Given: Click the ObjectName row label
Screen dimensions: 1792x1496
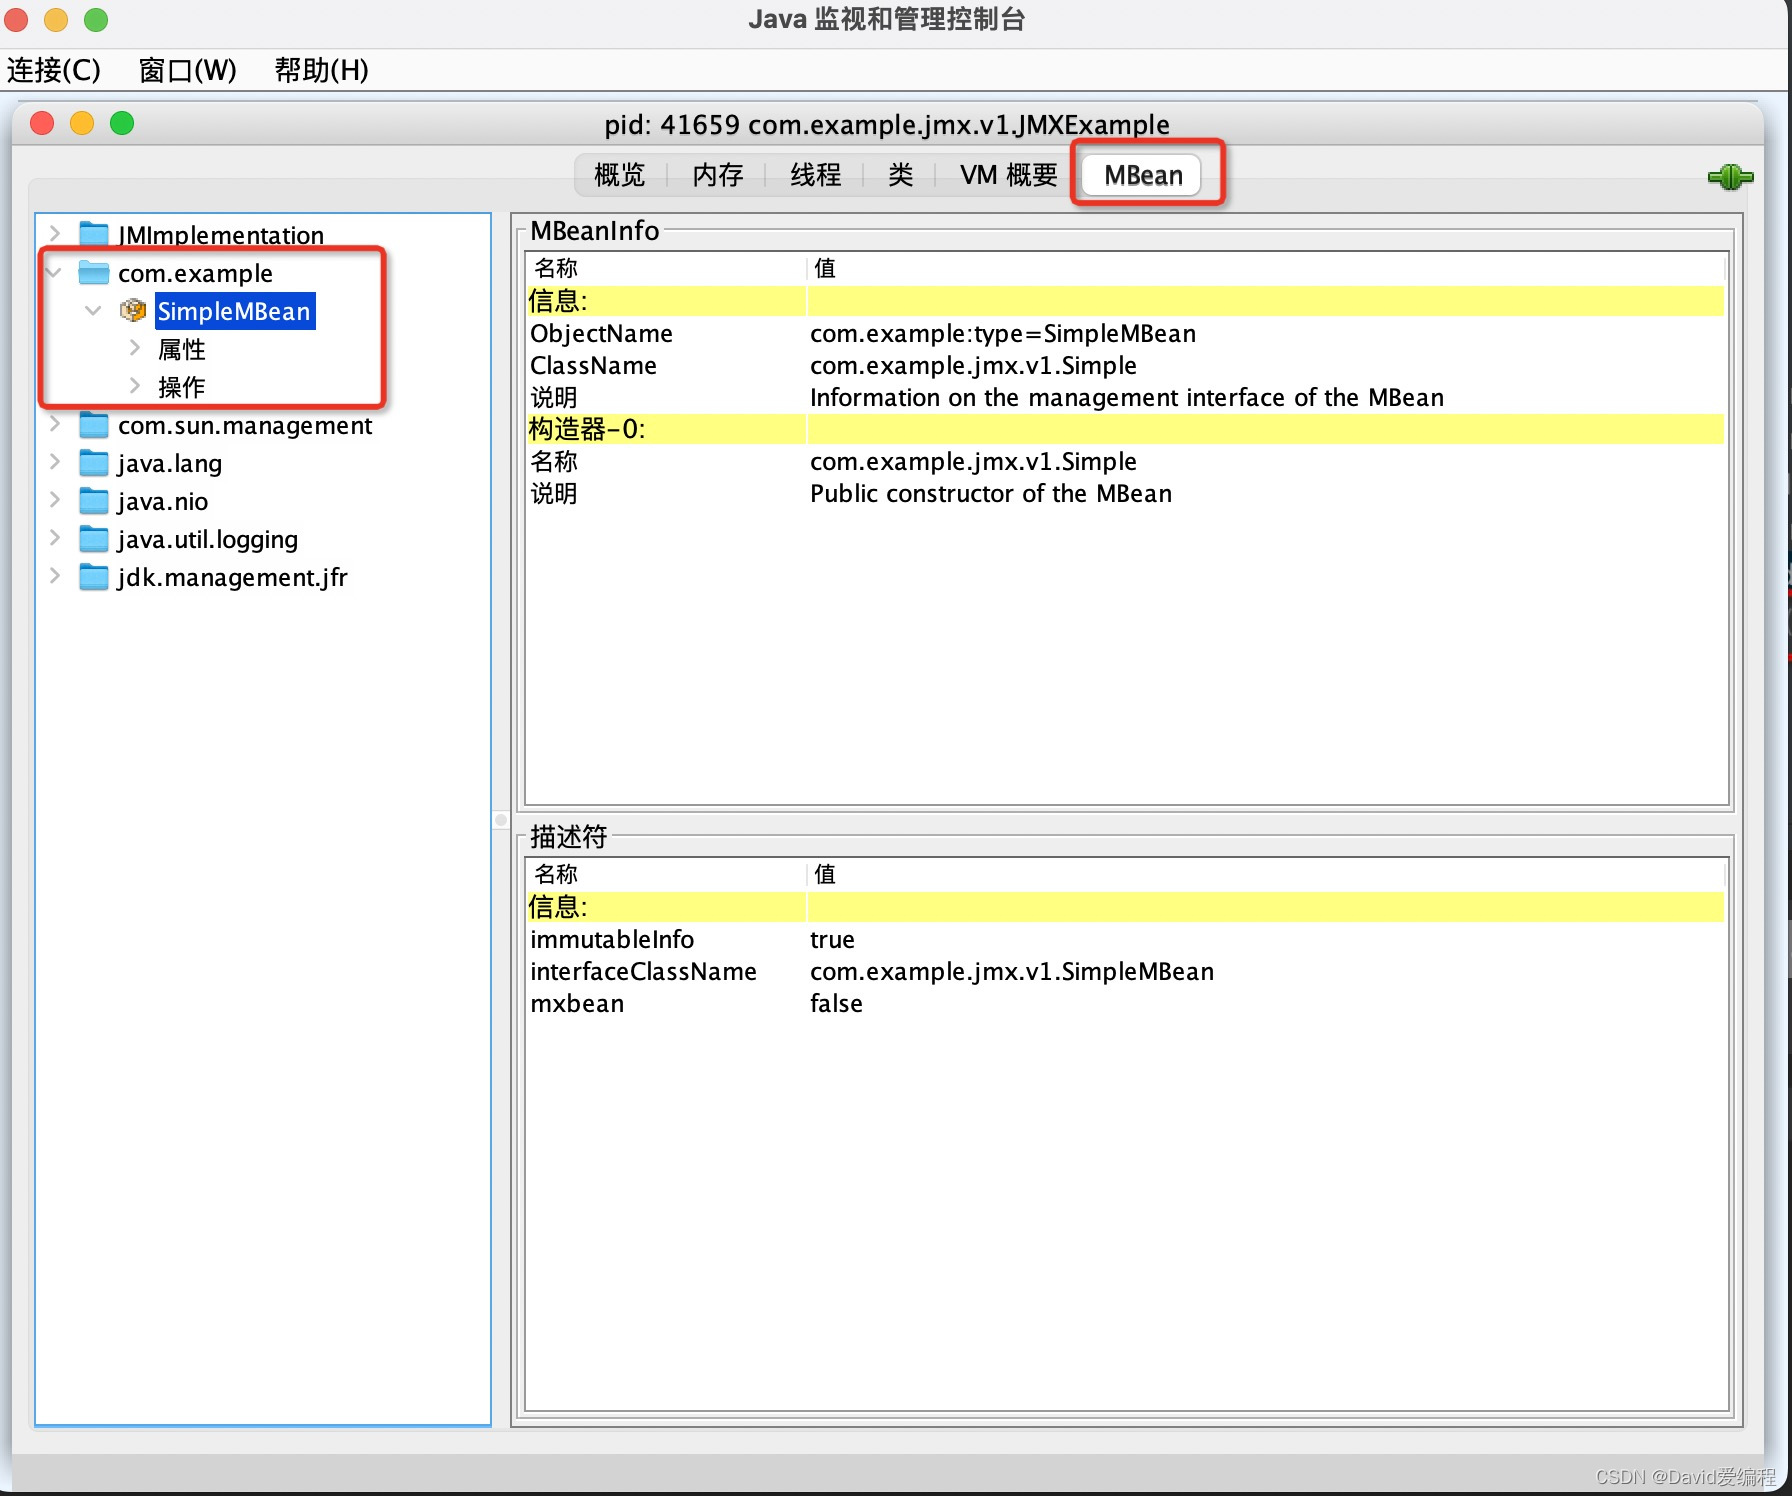Looking at the screenshot, I should (601, 333).
